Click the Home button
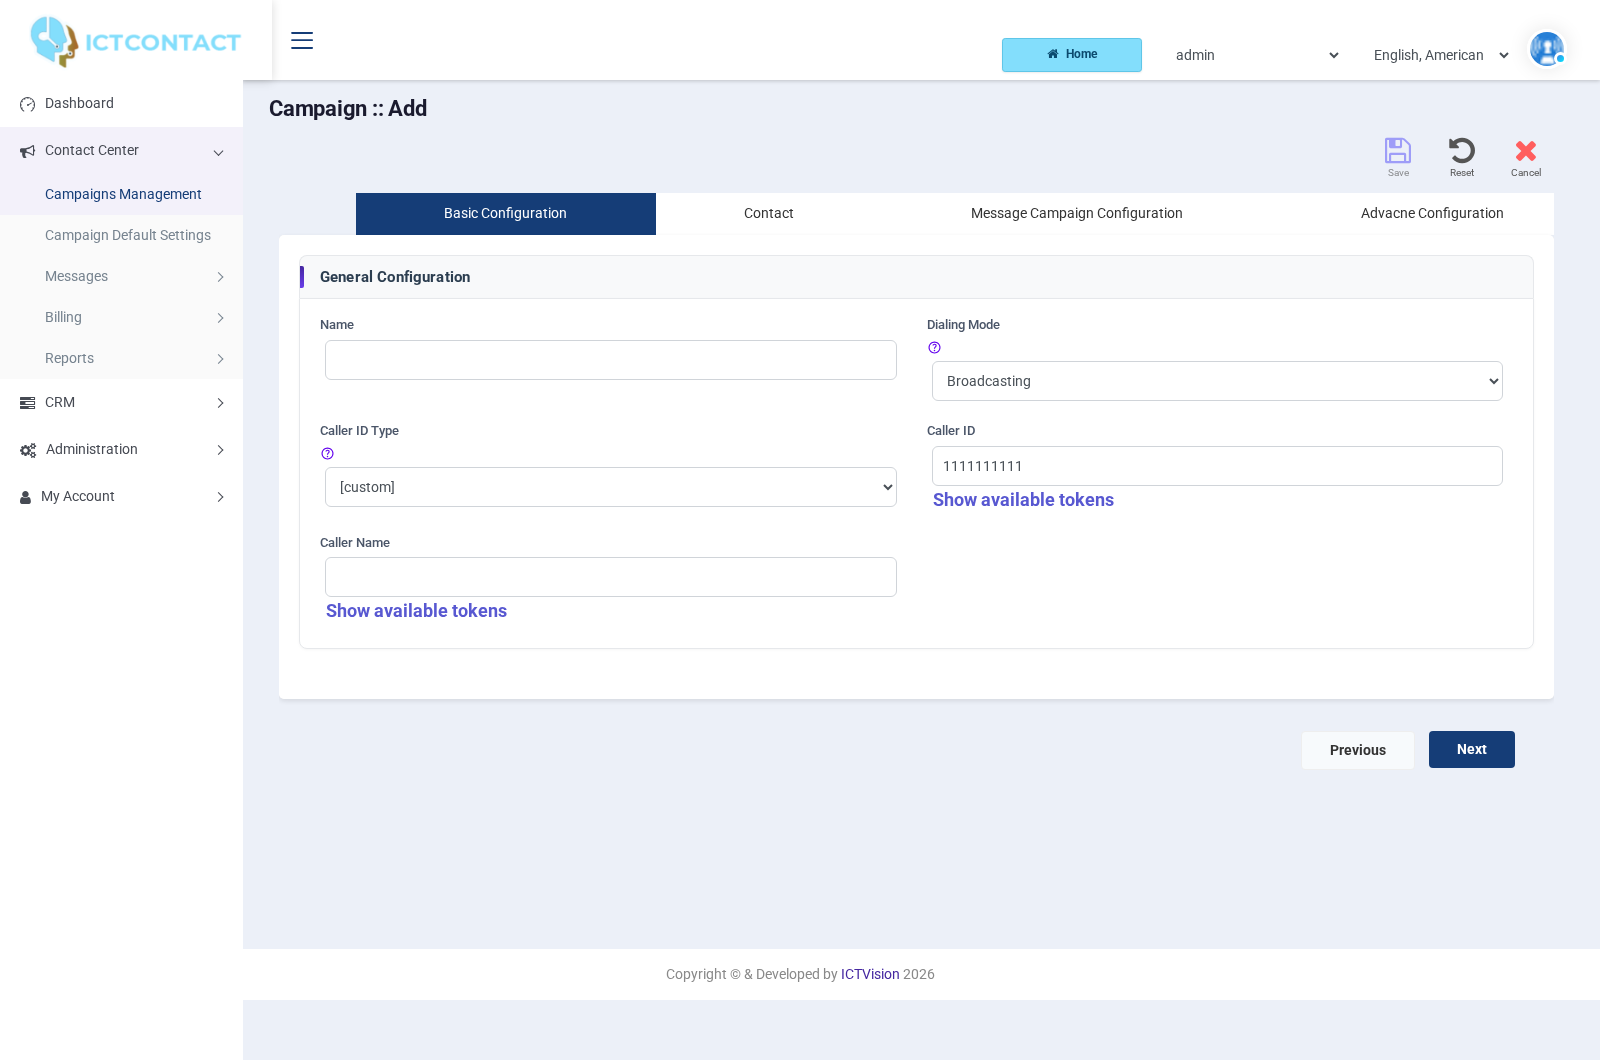This screenshot has width=1600, height=1060. (x=1072, y=55)
